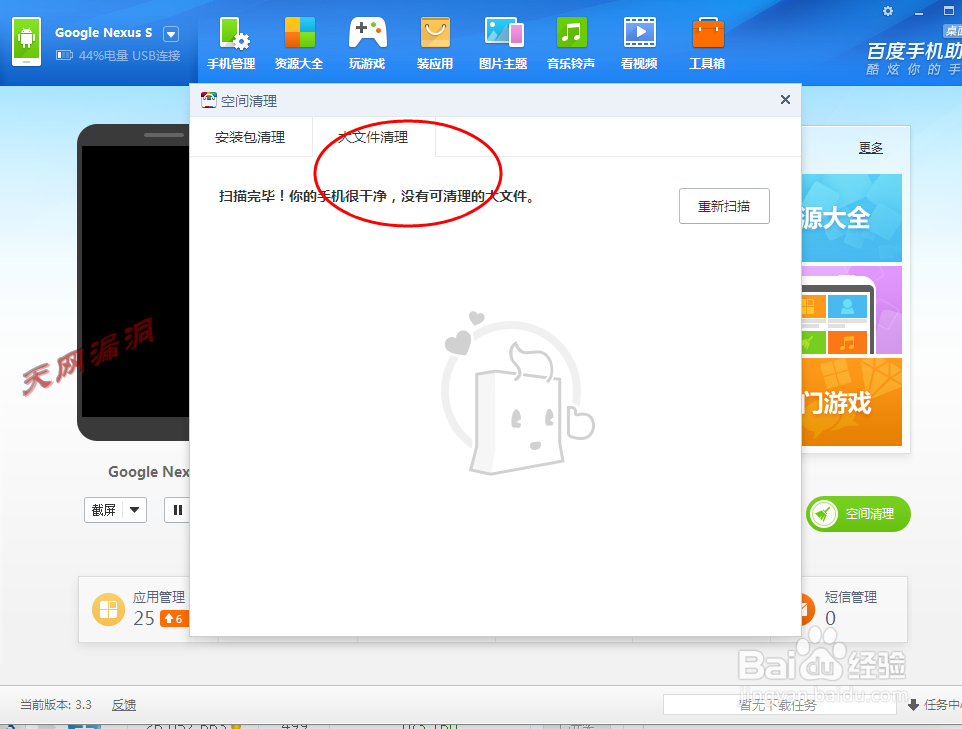Open 看视频 video section
This screenshot has width=962, height=729.
coord(638,42)
